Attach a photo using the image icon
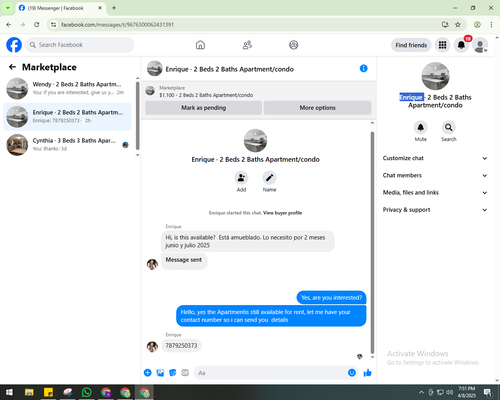This screenshot has height=400, width=500. point(160,373)
